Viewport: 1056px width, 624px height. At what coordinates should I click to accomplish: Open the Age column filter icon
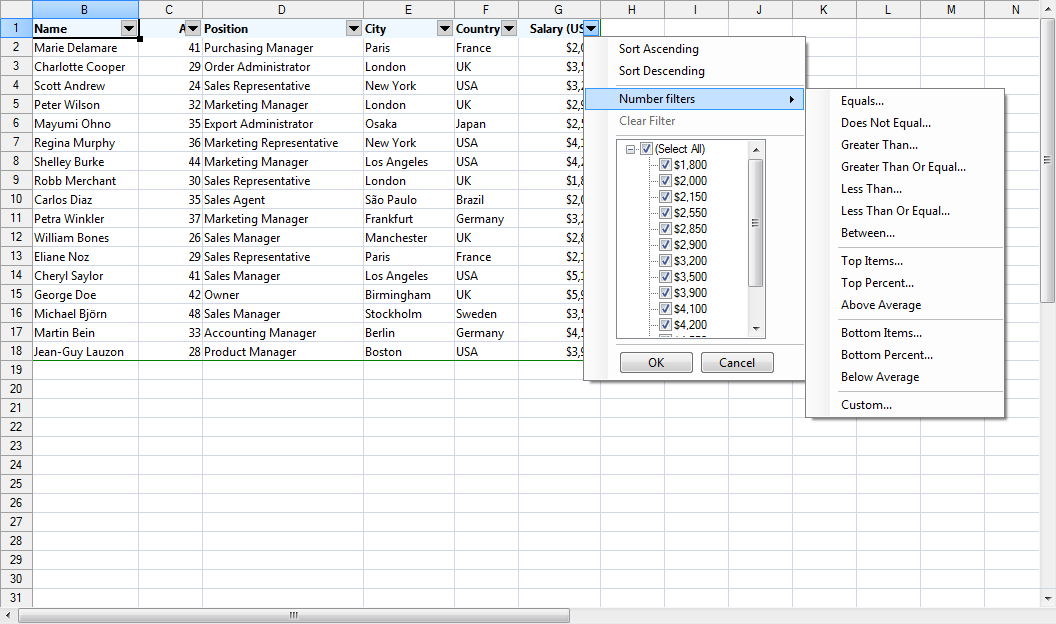(x=192, y=28)
